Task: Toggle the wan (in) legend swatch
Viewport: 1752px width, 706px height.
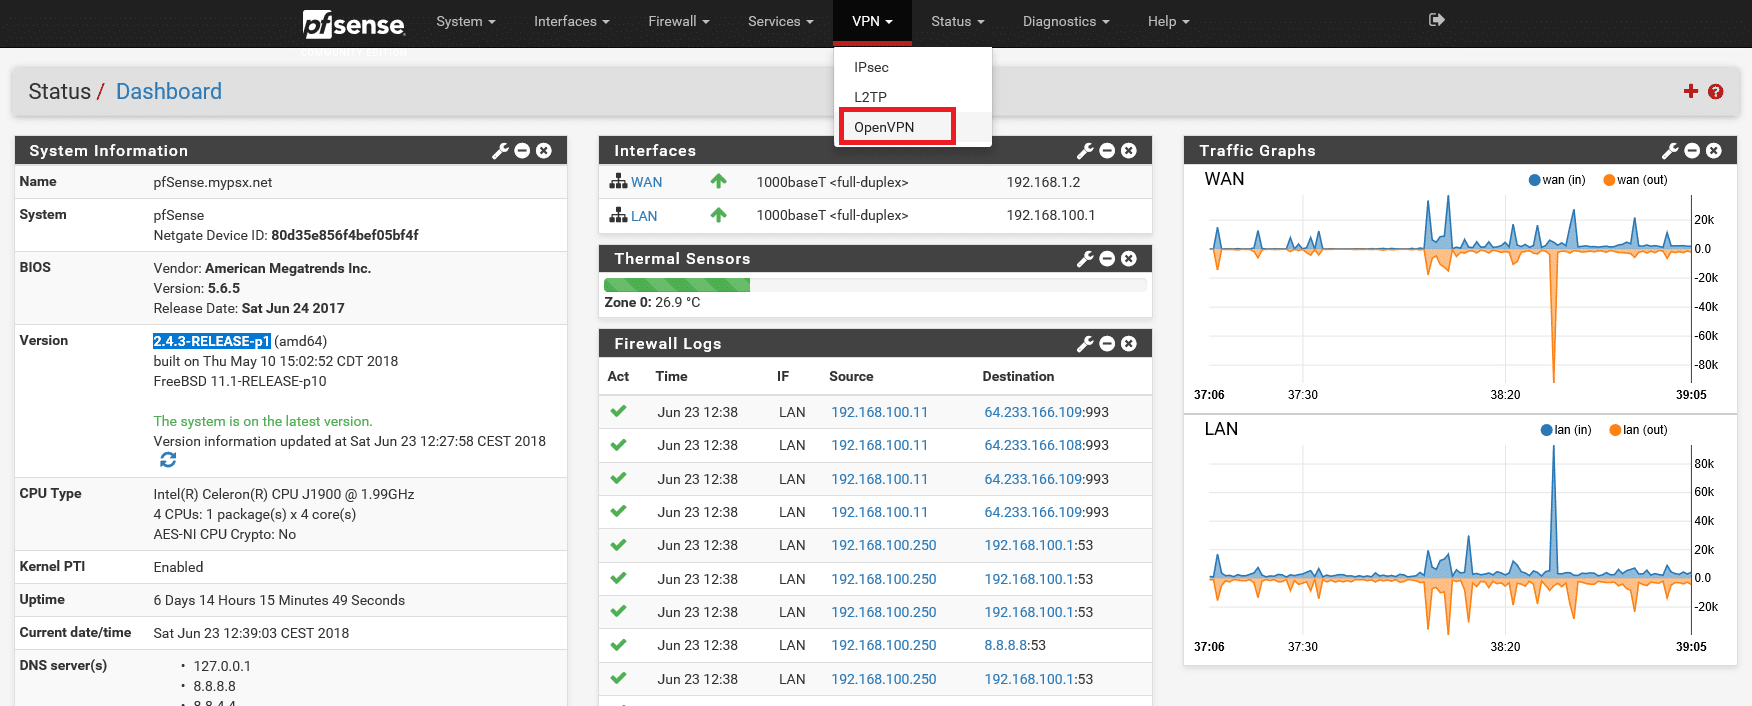Action: pos(1535,180)
